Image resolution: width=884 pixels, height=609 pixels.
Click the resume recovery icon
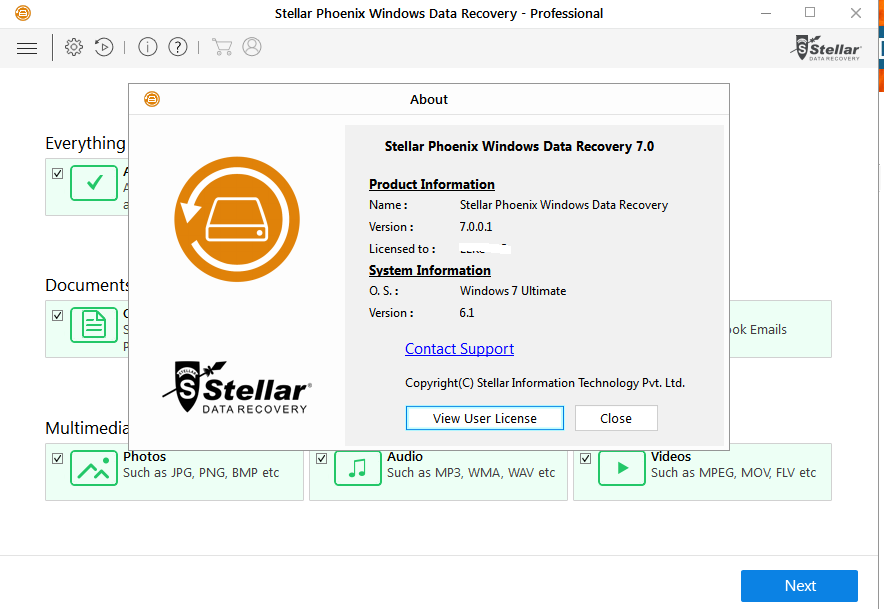(x=104, y=47)
